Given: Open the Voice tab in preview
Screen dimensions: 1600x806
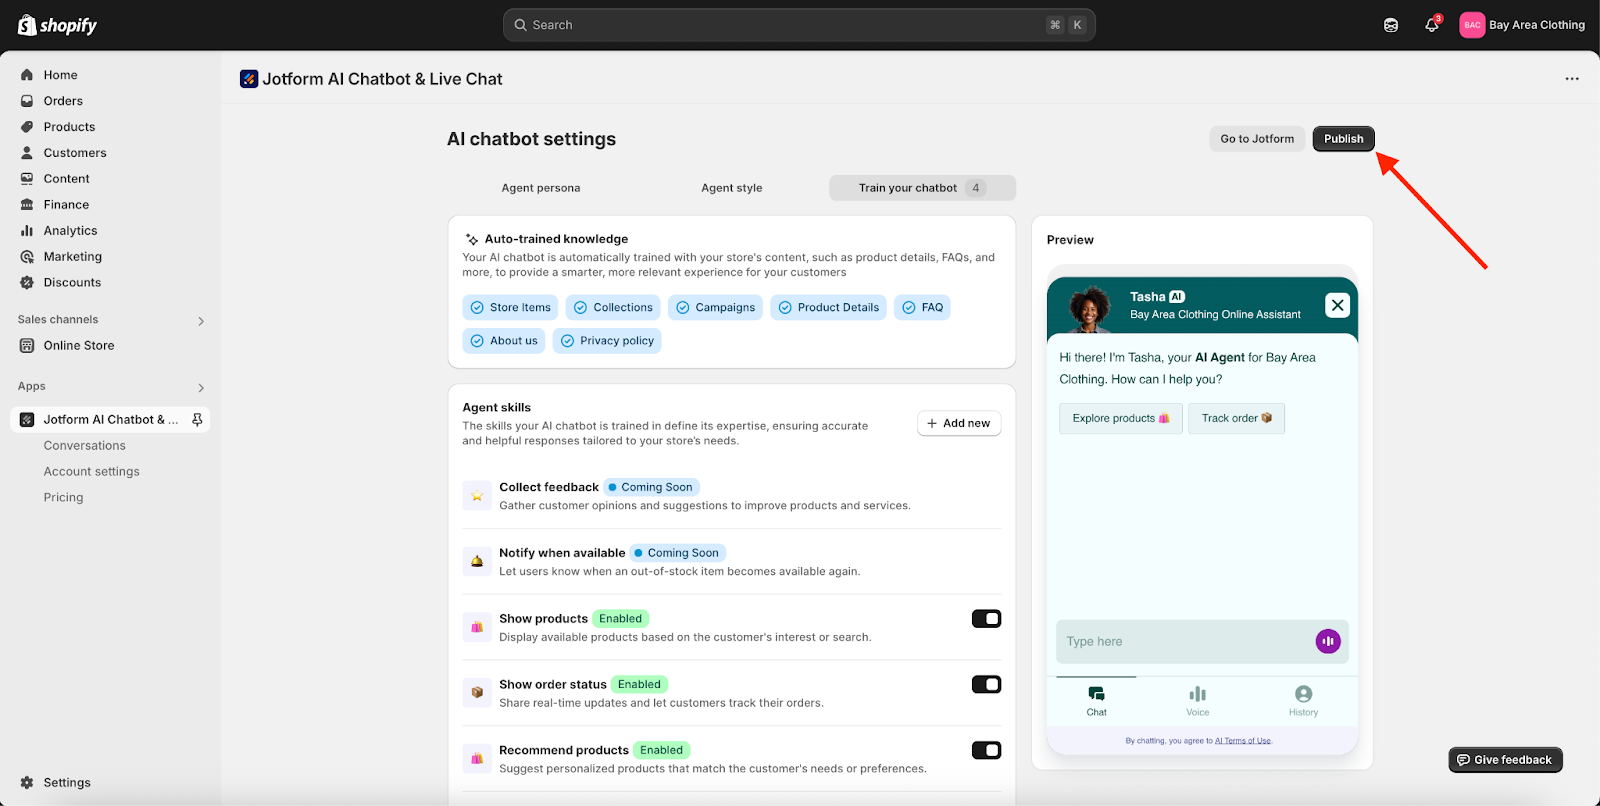Looking at the screenshot, I should tap(1198, 701).
